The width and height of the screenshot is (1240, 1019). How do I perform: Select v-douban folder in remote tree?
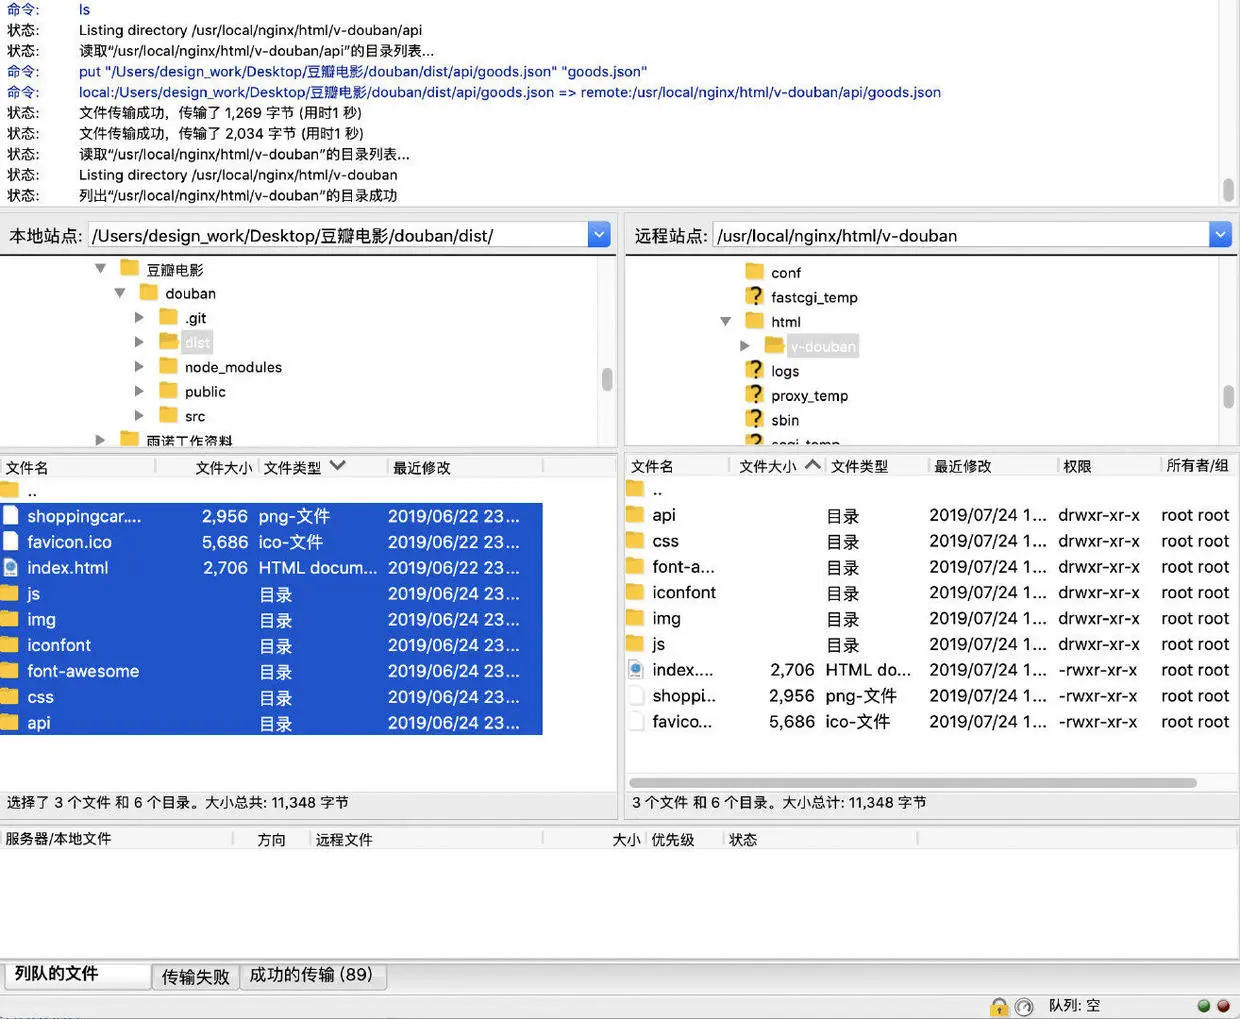(823, 347)
